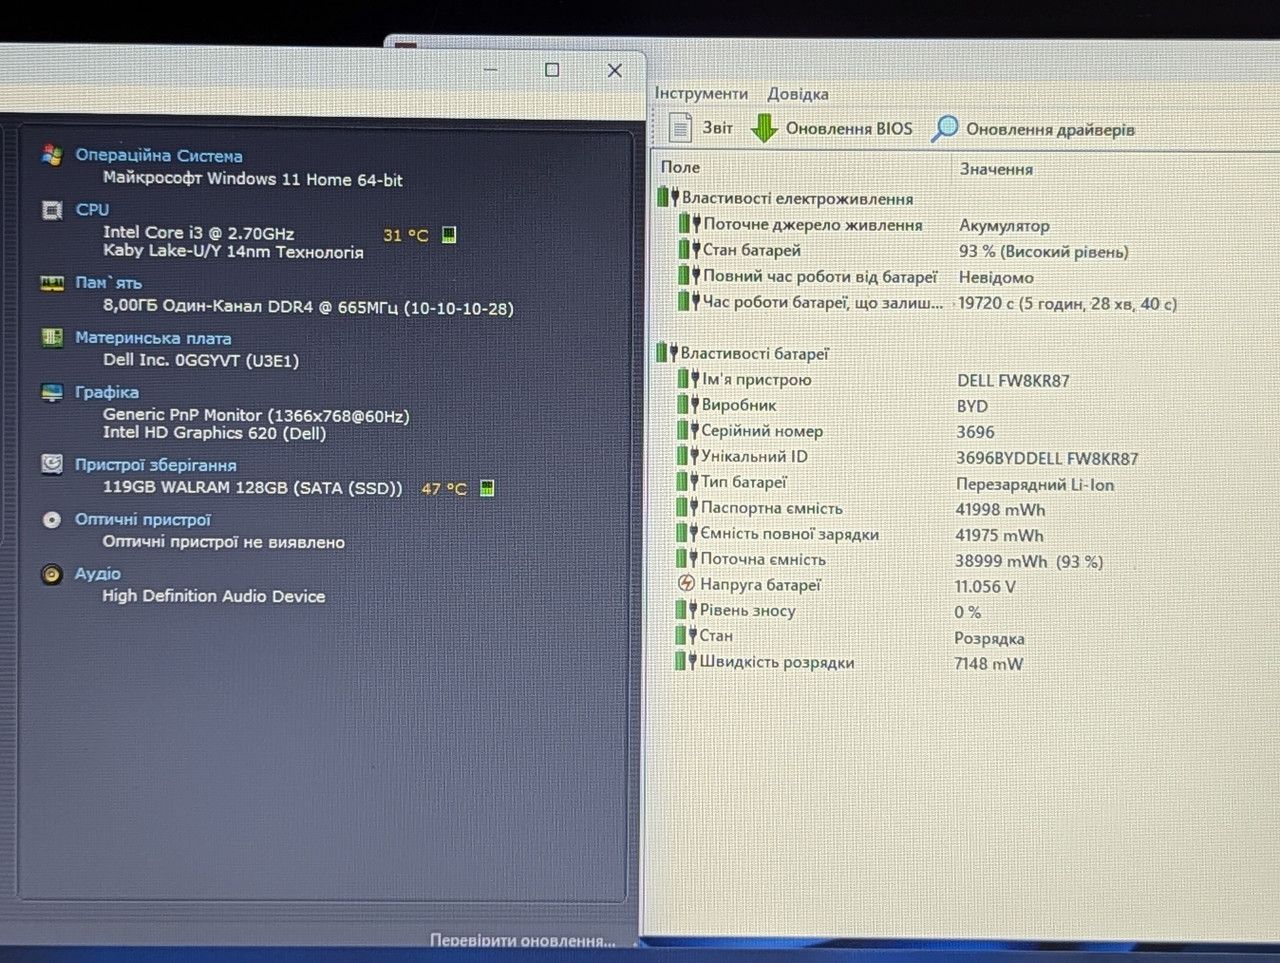
Task: Click the Graphics monitor icon in Speccy
Action: pos(52,392)
